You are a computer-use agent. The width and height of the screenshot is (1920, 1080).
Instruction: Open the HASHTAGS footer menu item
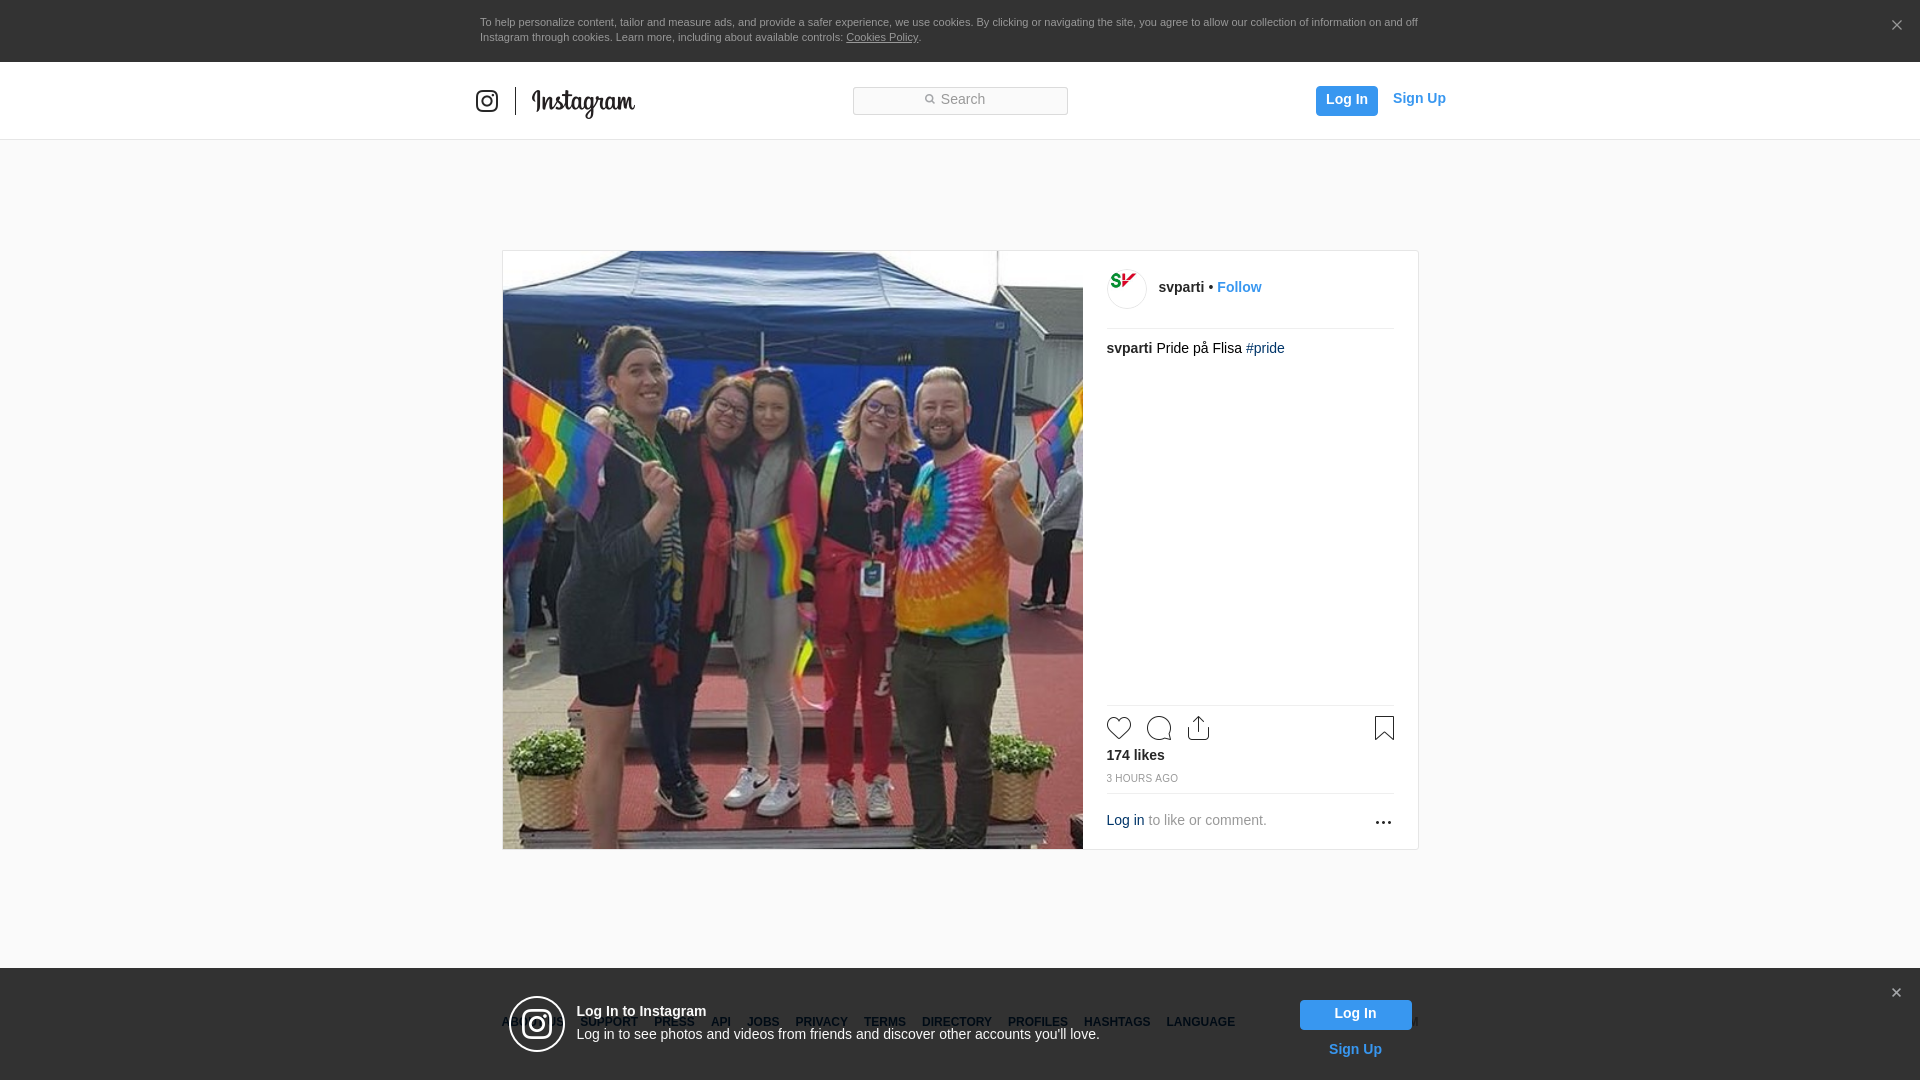[1117, 1022]
